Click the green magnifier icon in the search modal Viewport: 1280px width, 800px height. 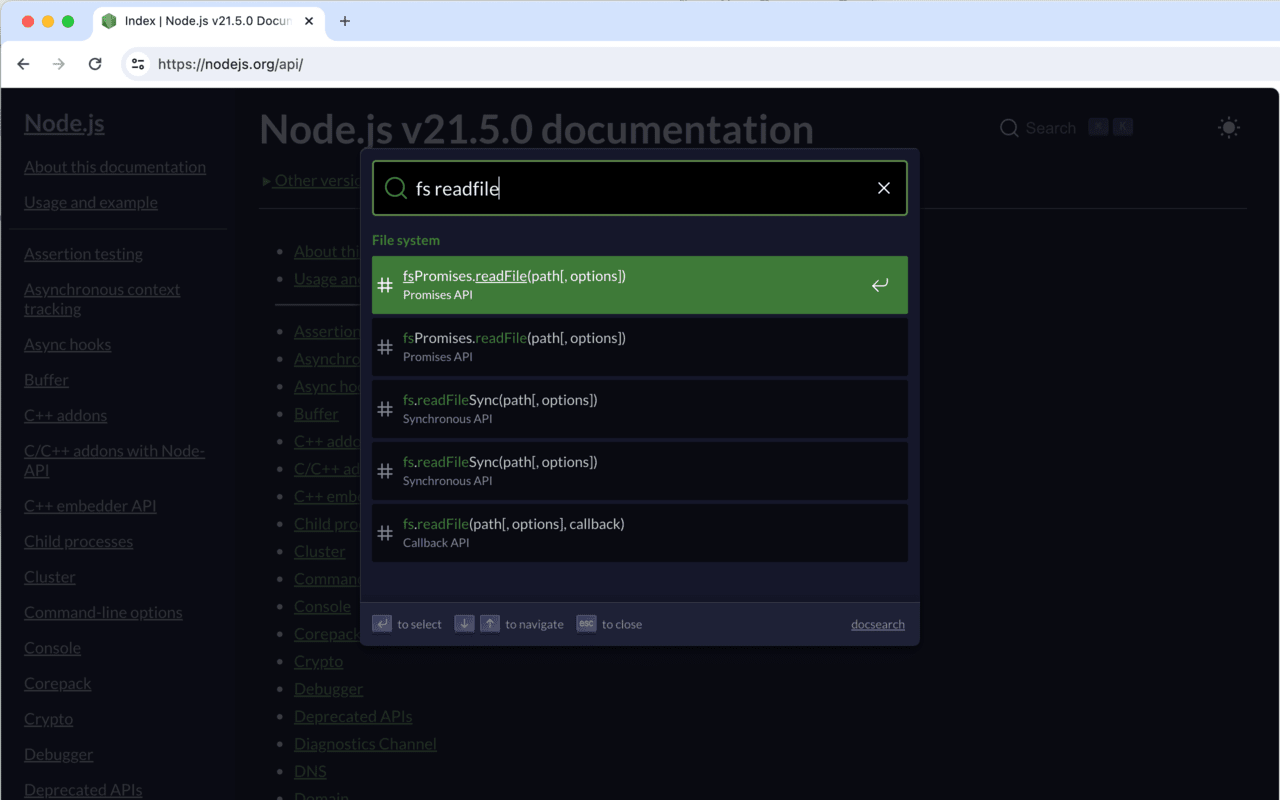pyautogui.click(x=395, y=188)
